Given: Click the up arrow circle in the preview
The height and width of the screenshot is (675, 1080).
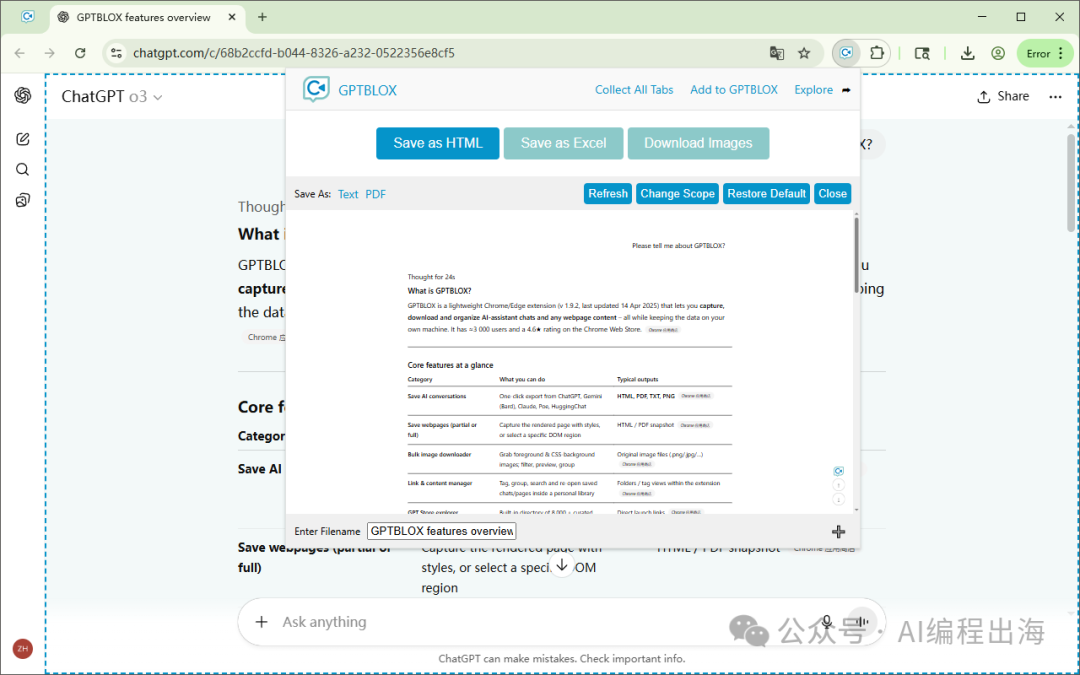Looking at the screenshot, I should click(838, 485).
